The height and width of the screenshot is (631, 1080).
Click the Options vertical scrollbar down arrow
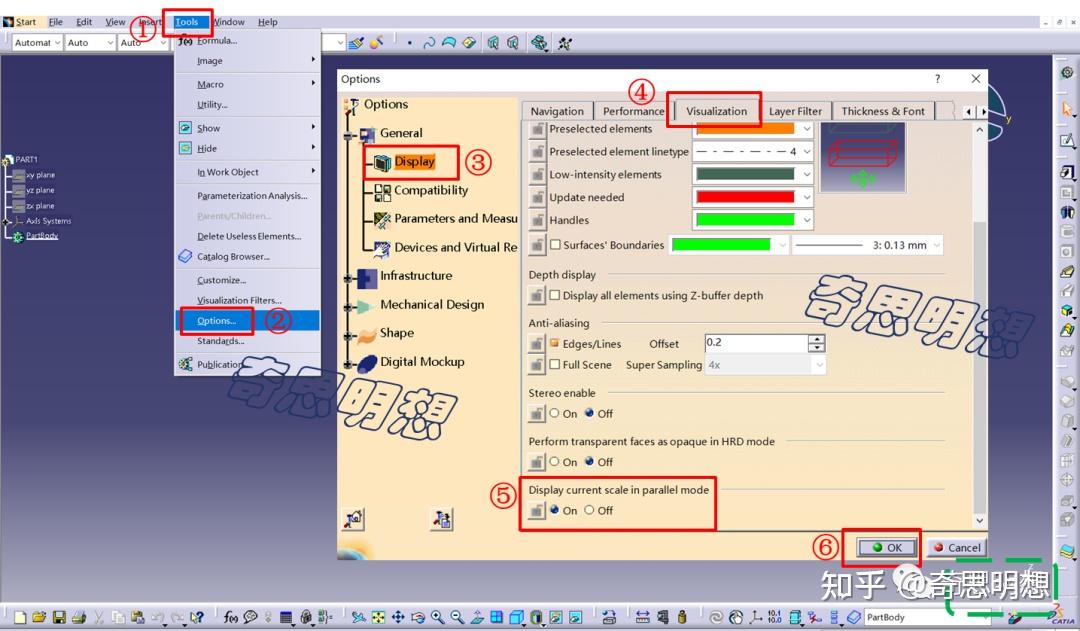click(979, 521)
